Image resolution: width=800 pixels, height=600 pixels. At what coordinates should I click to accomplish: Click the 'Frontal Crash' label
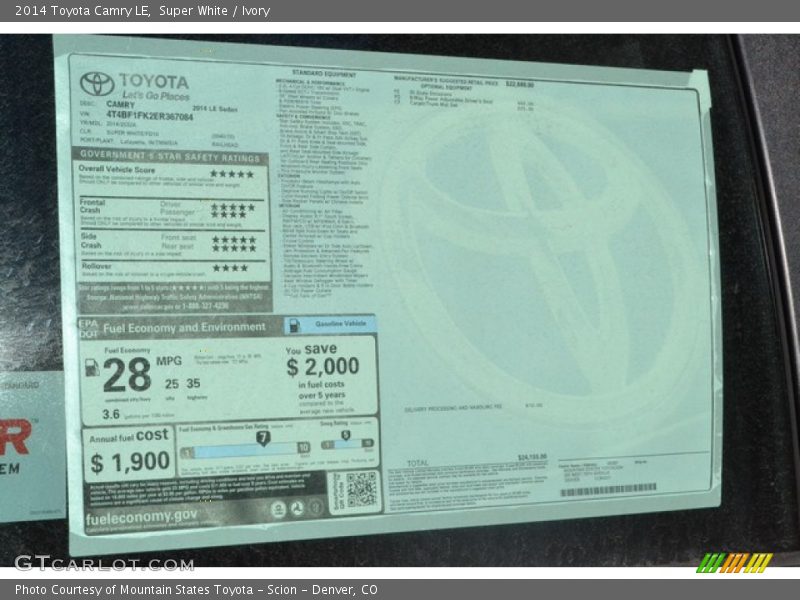pyautogui.click(x=92, y=206)
